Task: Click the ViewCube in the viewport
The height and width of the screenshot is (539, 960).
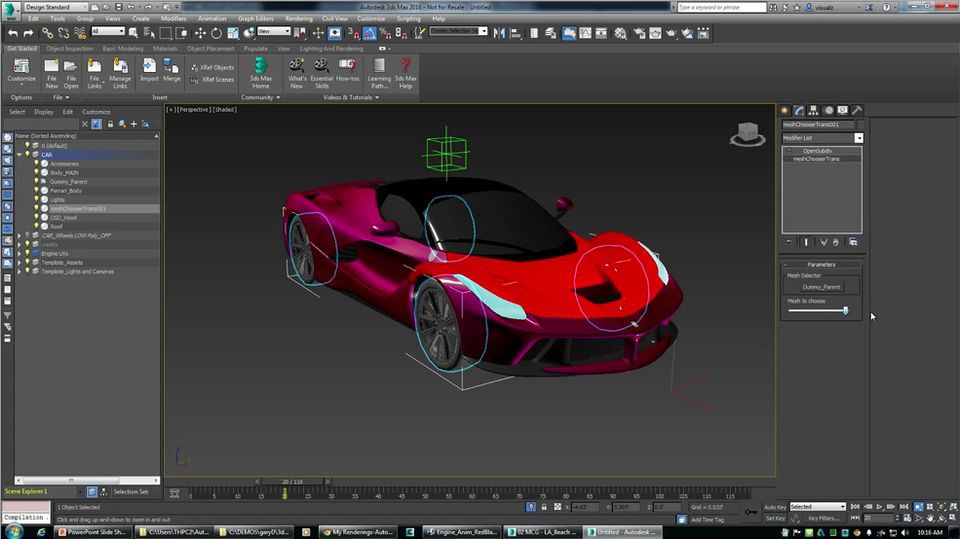Action: pyautogui.click(x=746, y=133)
